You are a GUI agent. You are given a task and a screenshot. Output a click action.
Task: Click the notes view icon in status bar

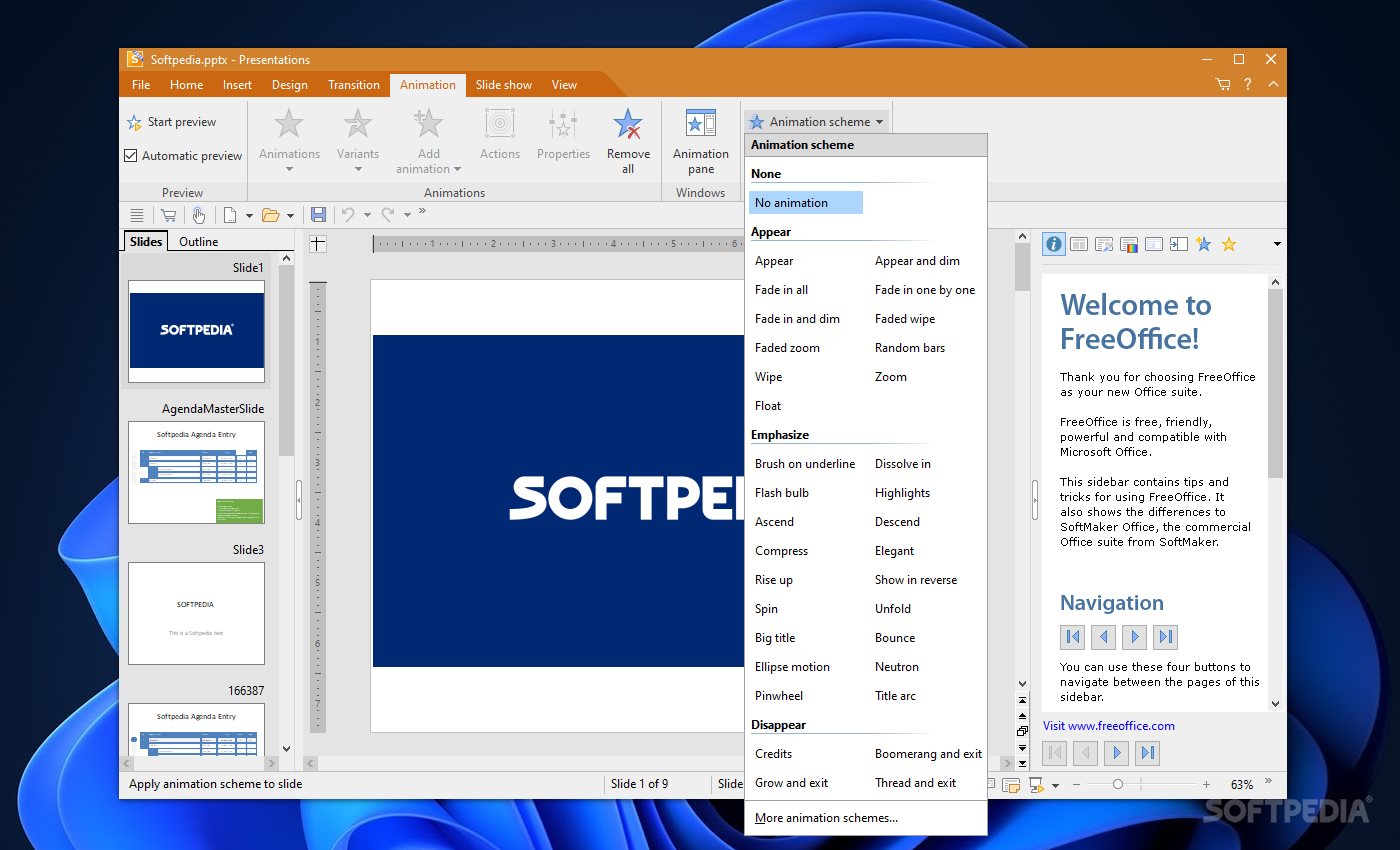(1011, 785)
